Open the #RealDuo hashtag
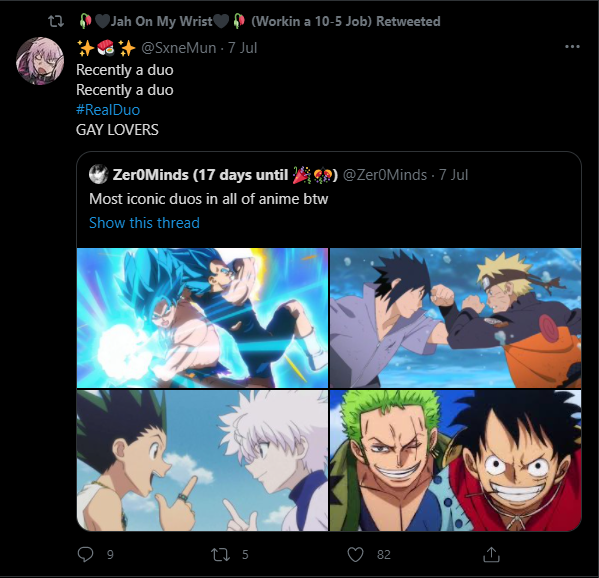599x578 pixels. click(108, 110)
